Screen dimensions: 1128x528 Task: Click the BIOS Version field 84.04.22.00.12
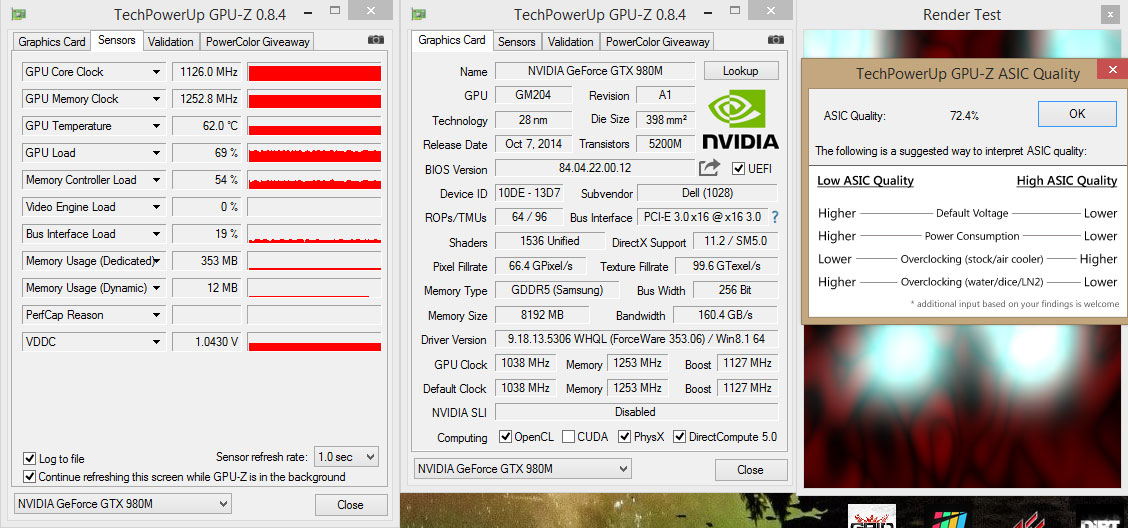(x=595, y=168)
